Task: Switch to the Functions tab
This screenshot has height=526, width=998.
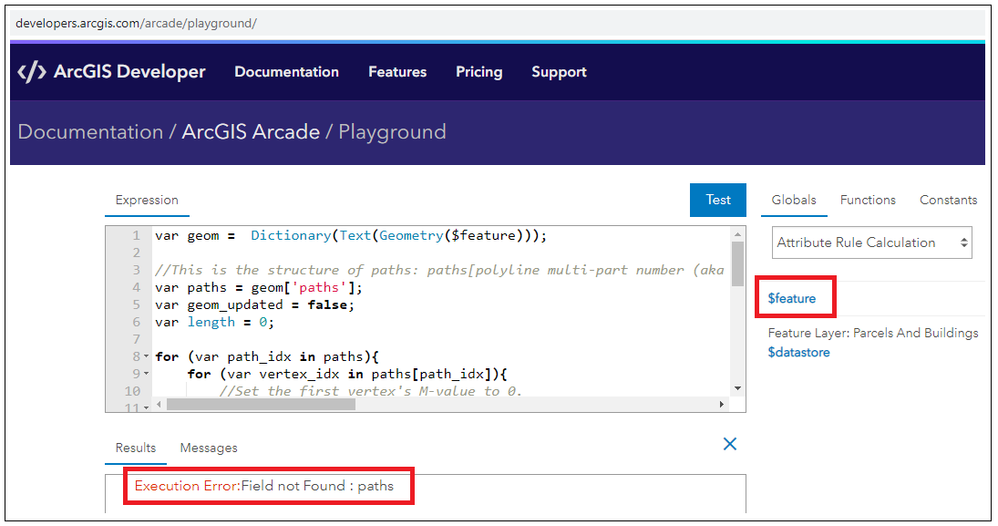Action: (868, 200)
